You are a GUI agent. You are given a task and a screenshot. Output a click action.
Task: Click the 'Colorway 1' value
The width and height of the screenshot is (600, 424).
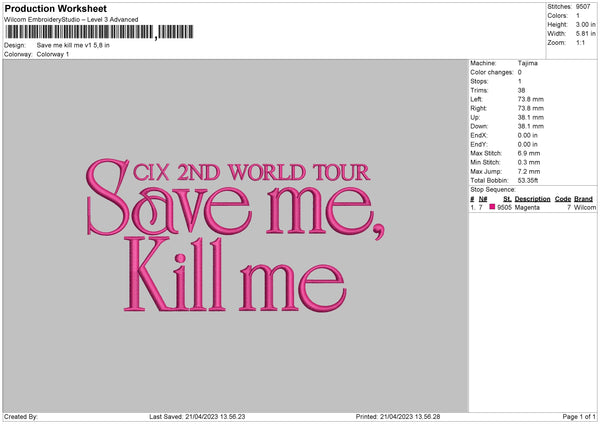click(53, 54)
